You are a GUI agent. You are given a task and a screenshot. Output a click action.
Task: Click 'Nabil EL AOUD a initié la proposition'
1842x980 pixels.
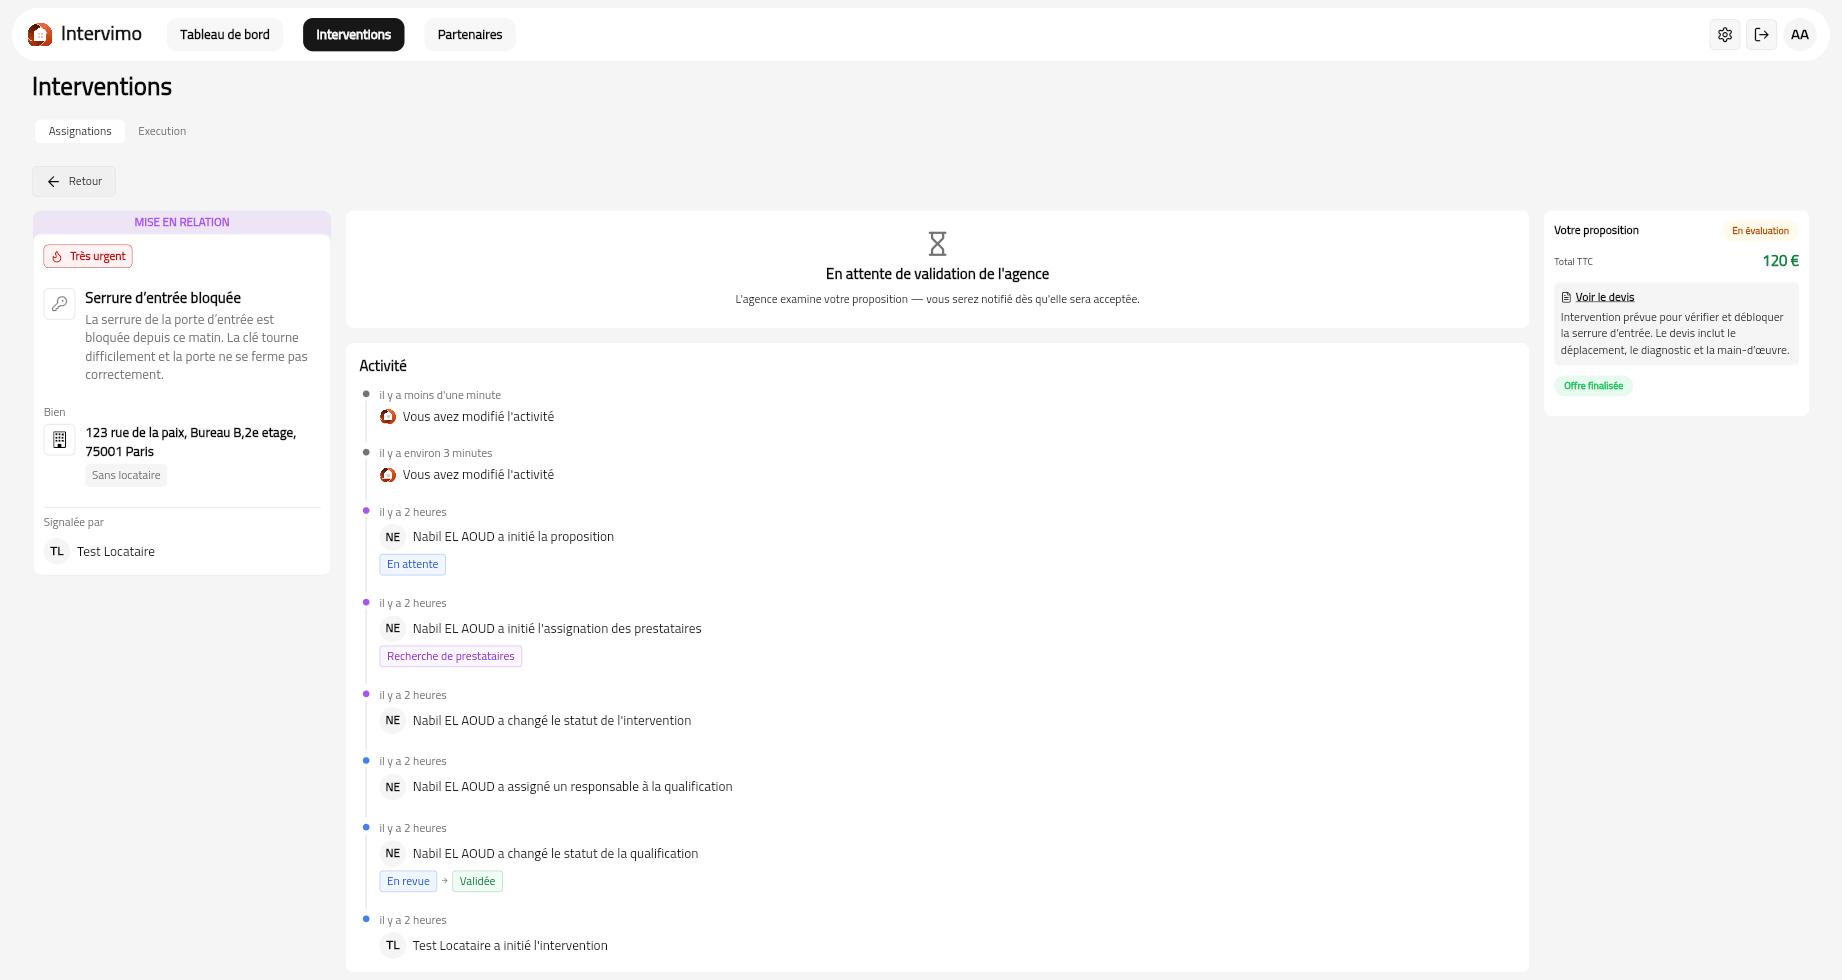click(x=513, y=537)
